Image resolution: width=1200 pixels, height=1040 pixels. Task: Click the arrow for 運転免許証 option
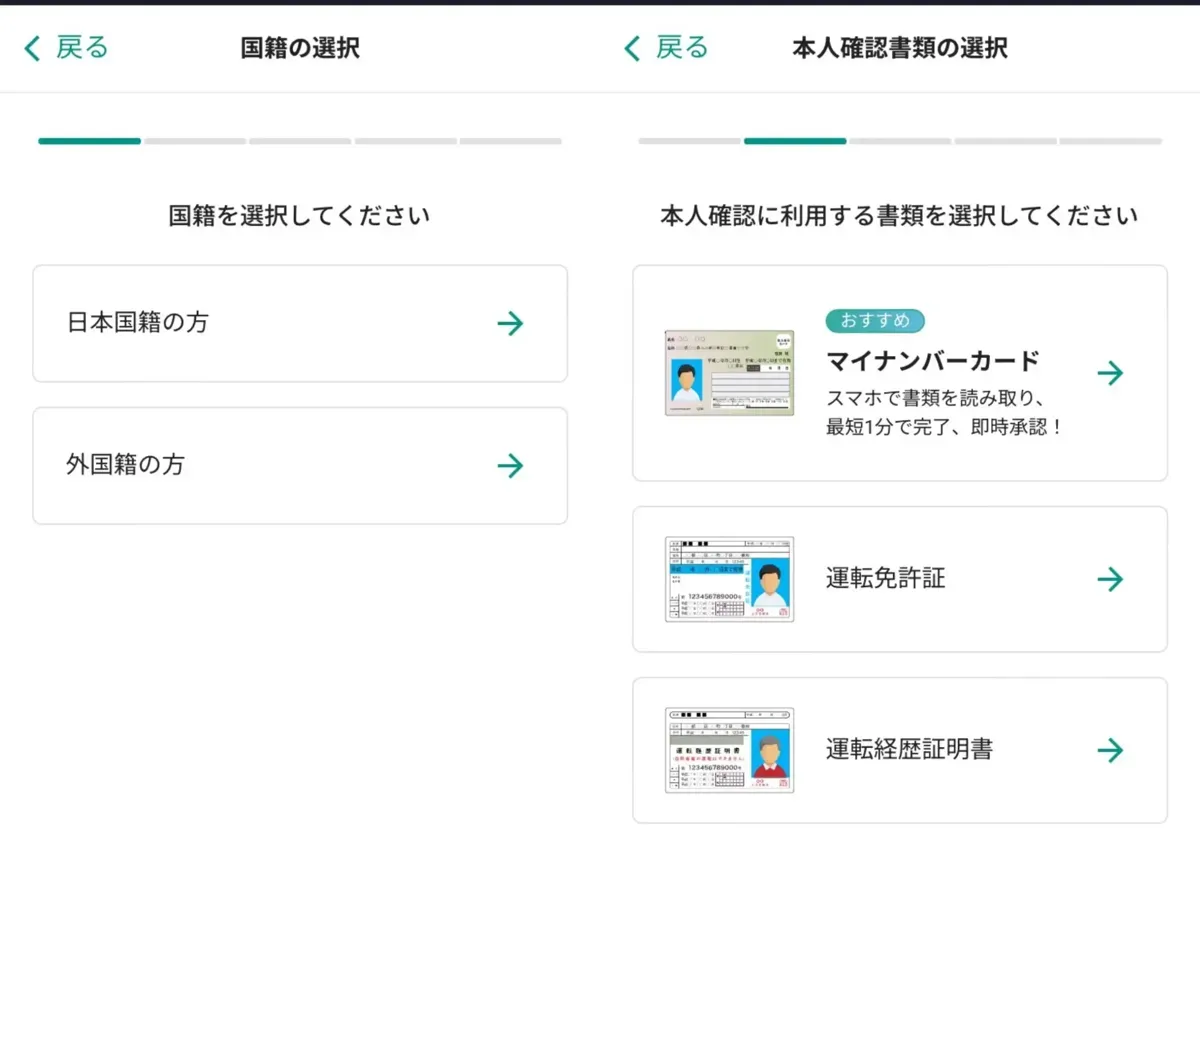[1111, 578]
